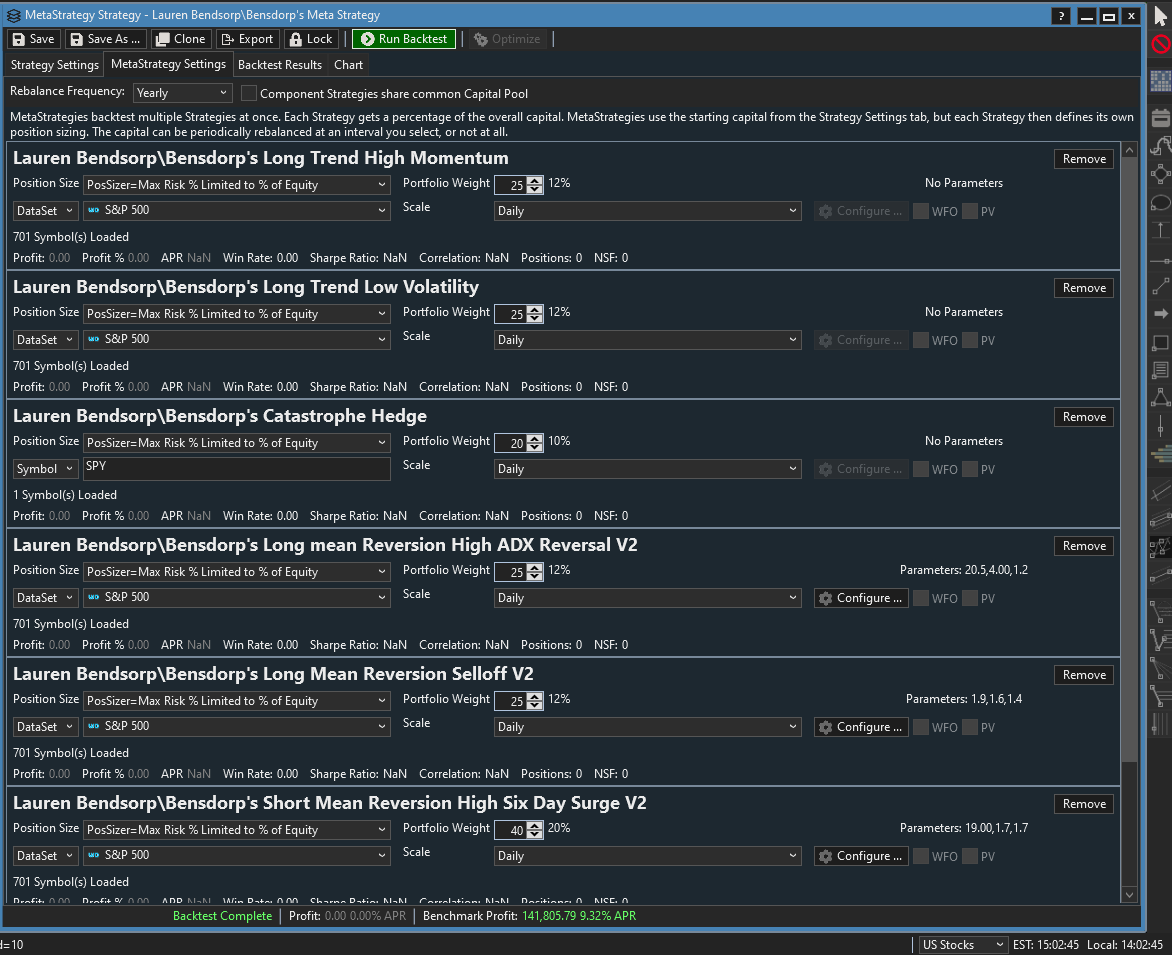Viewport: 1172px width, 955px height.
Task: Open S&P 500 dataset dropdown for Long Trend Low Volatility
Action: pos(236,339)
